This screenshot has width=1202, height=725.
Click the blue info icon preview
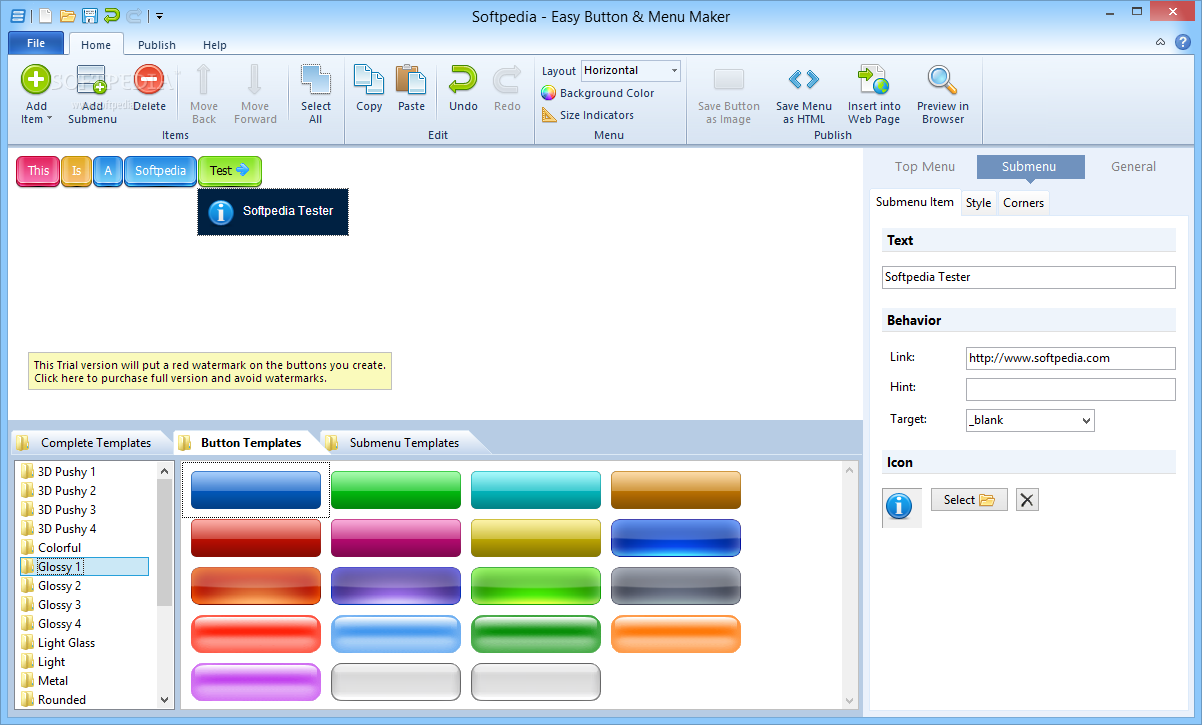(900, 507)
